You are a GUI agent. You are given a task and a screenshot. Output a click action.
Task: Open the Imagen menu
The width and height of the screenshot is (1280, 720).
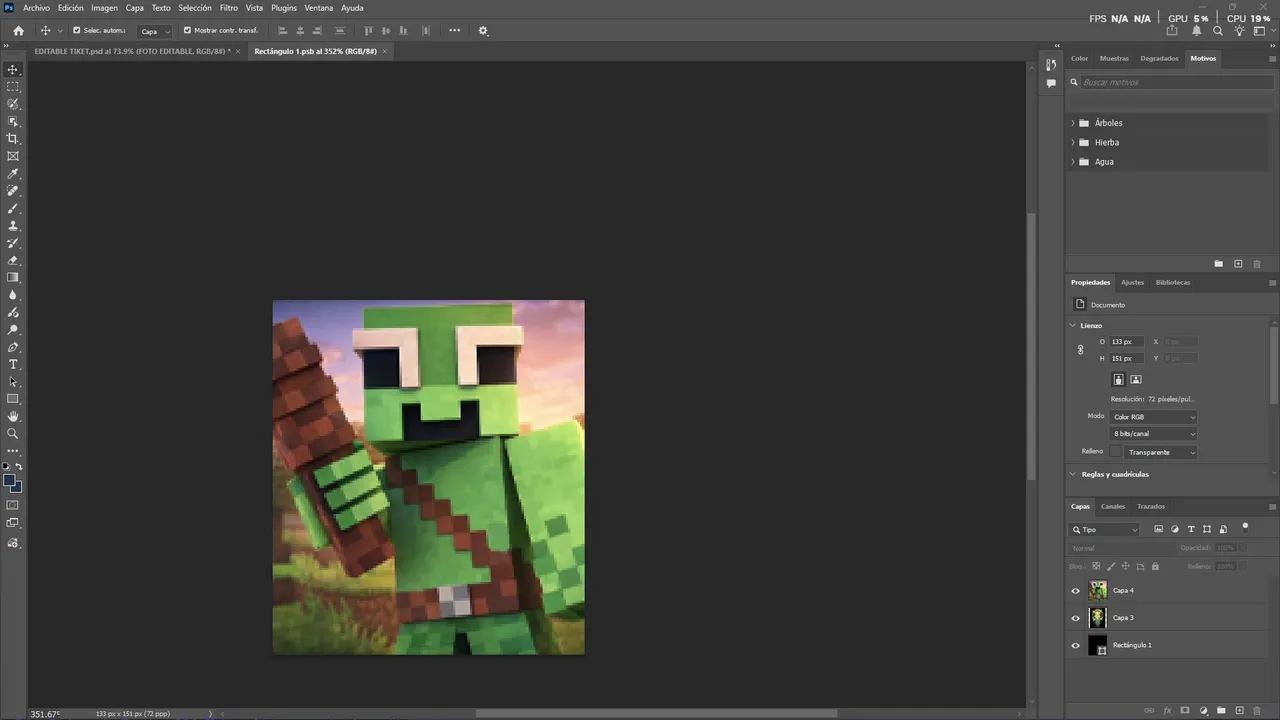point(105,8)
